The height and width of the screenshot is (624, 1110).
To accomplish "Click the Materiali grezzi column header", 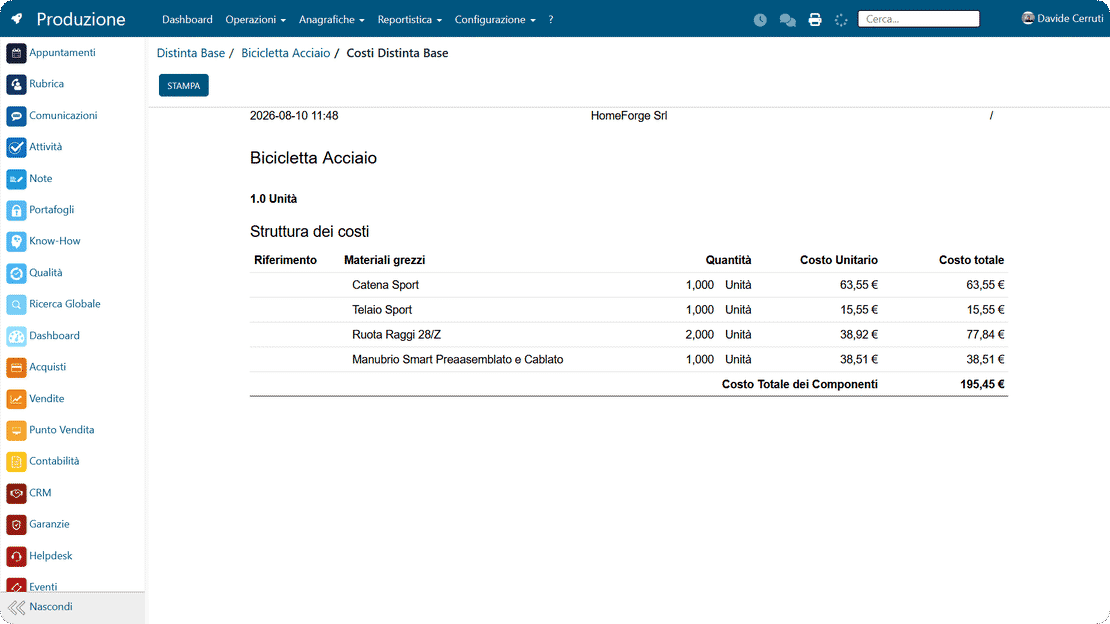I will [384, 260].
